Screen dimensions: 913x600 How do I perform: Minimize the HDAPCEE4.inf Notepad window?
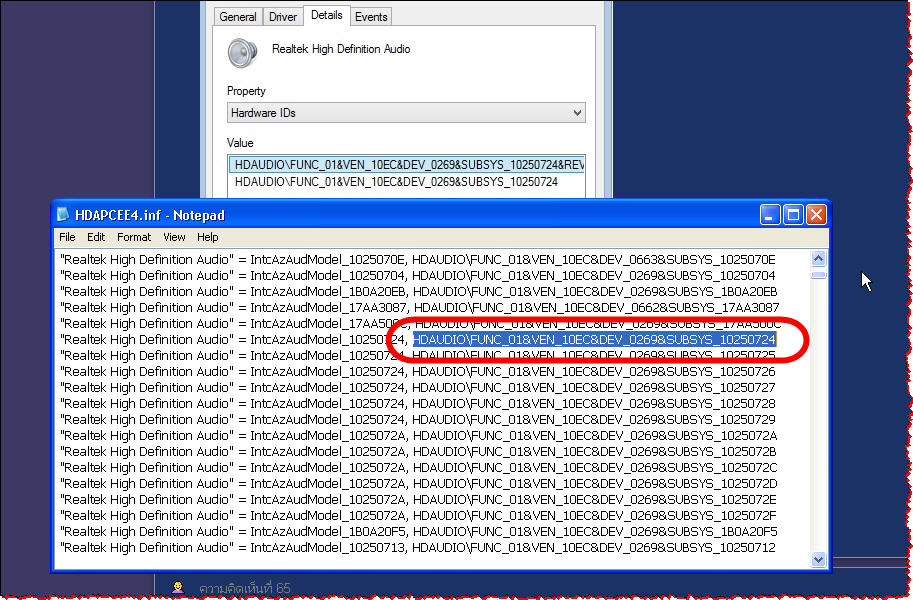(770, 215)
